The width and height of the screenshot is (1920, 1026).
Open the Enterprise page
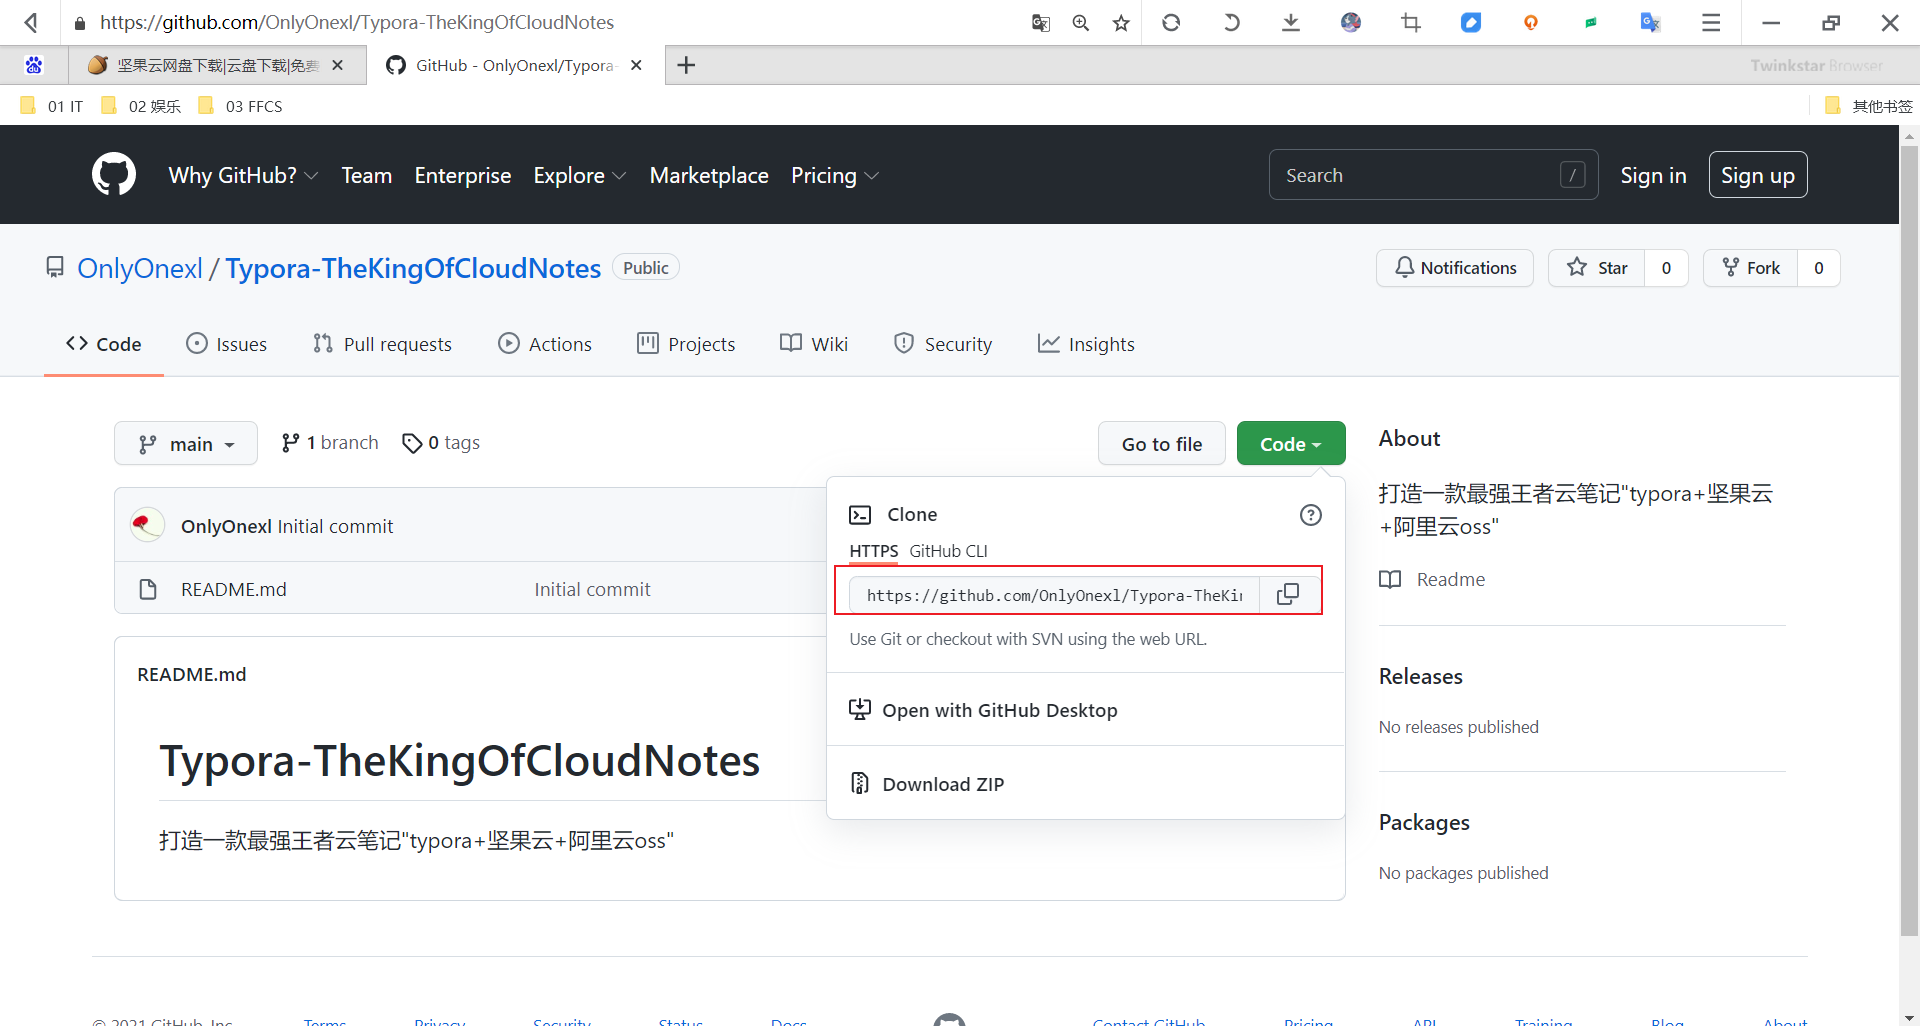point(463,175)
